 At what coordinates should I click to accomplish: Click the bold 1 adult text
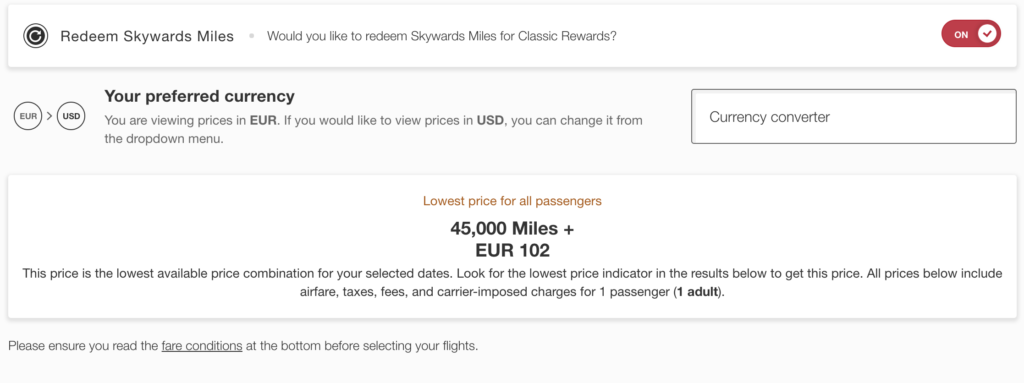[698, 293]
